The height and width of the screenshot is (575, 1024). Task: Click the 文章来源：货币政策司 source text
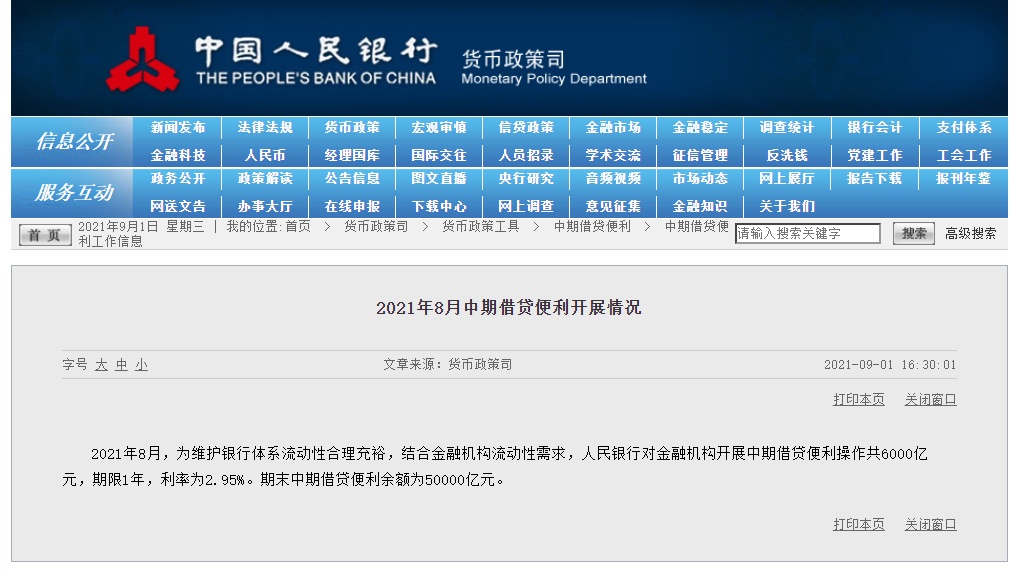pos(447,365)
